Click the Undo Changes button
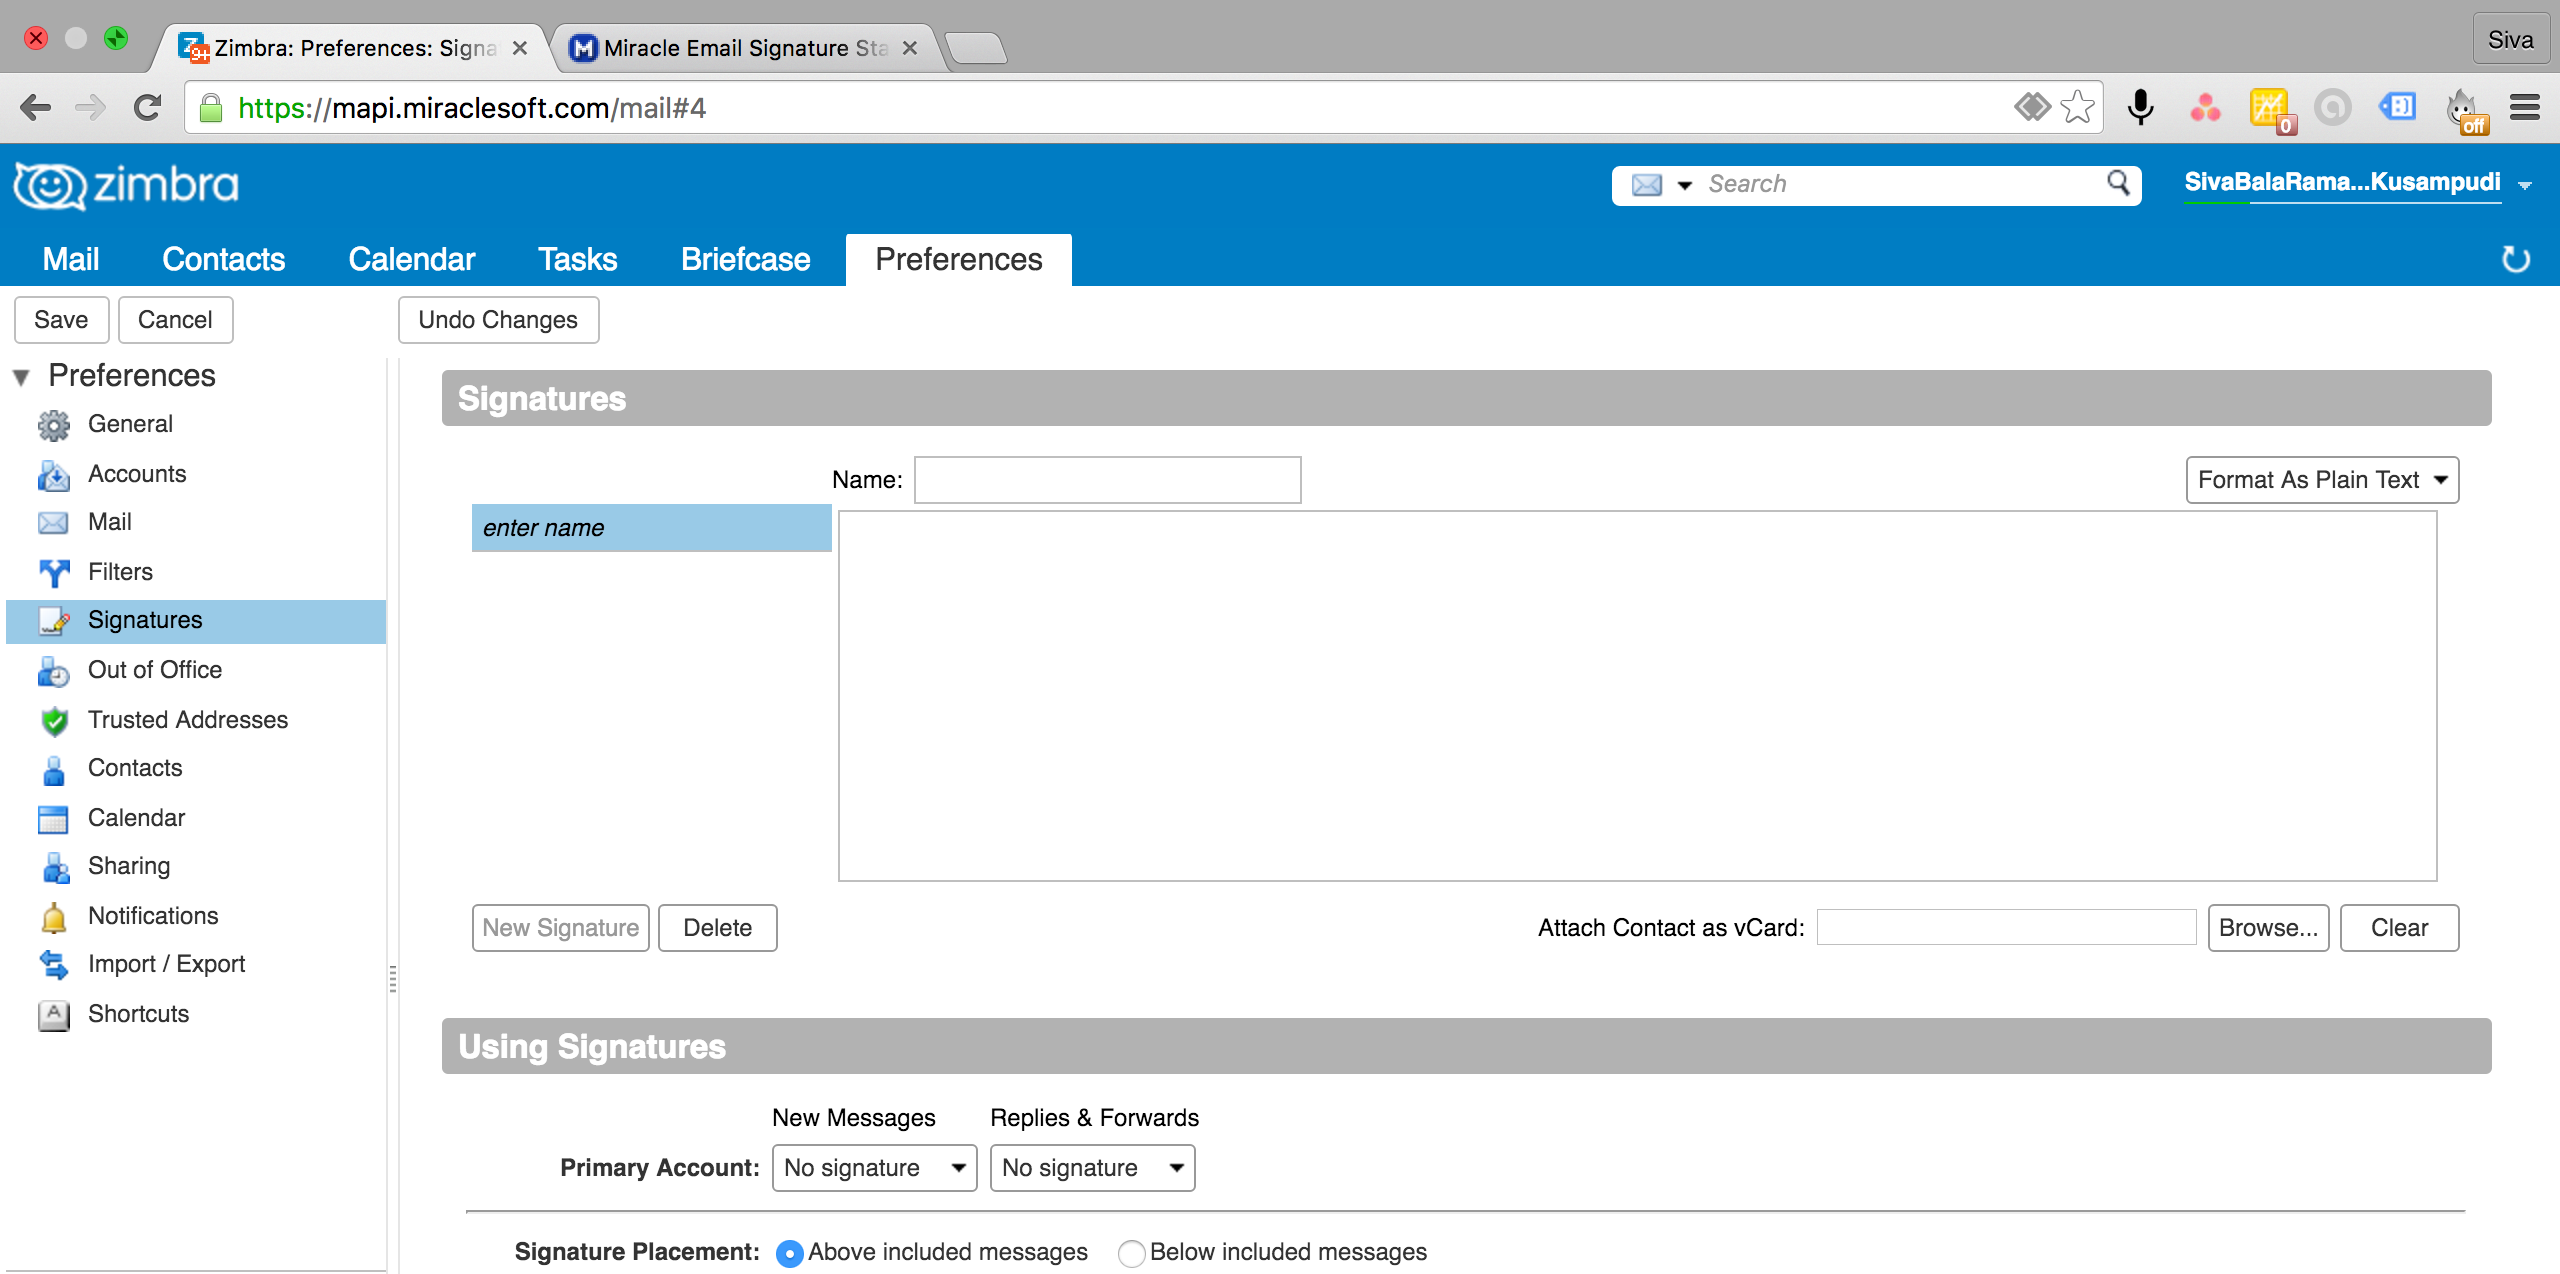 [498, 320]
